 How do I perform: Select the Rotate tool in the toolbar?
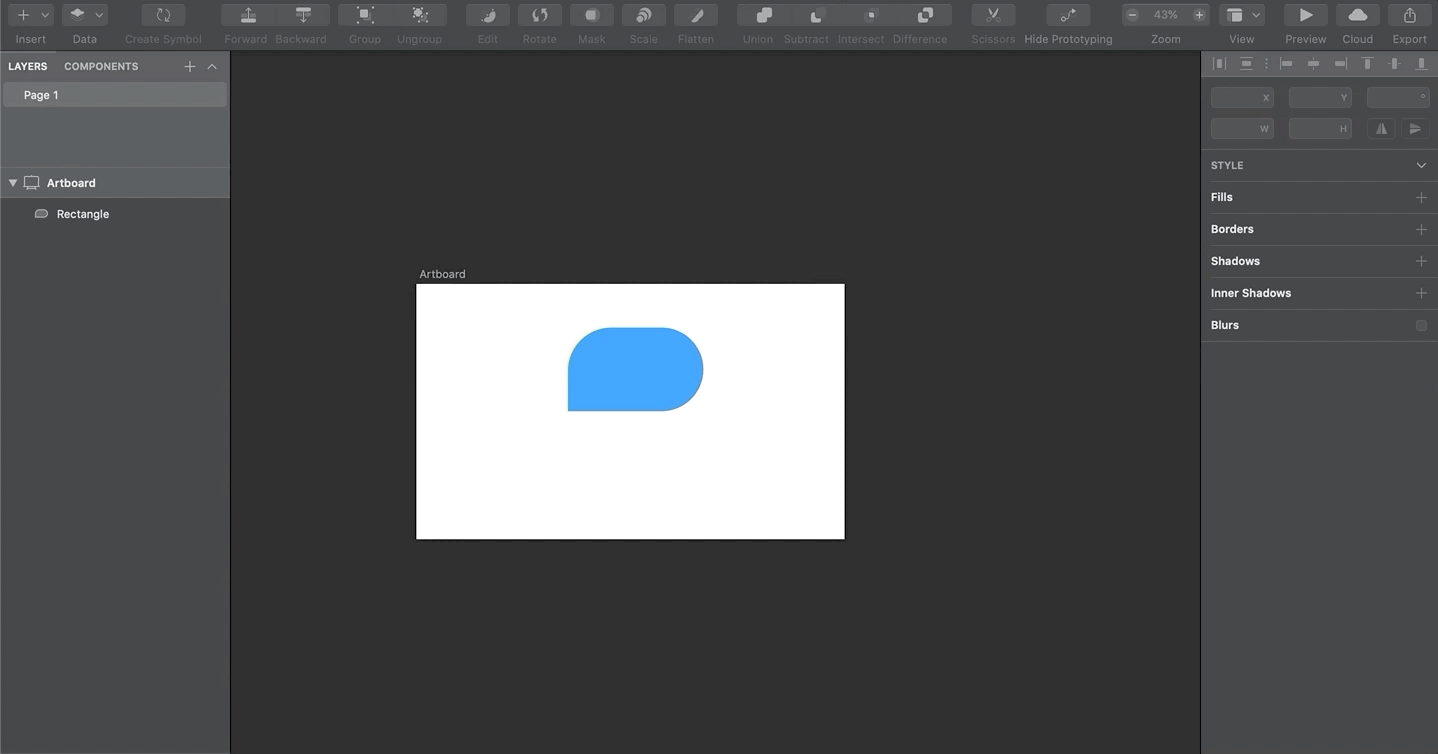(539, 15)
